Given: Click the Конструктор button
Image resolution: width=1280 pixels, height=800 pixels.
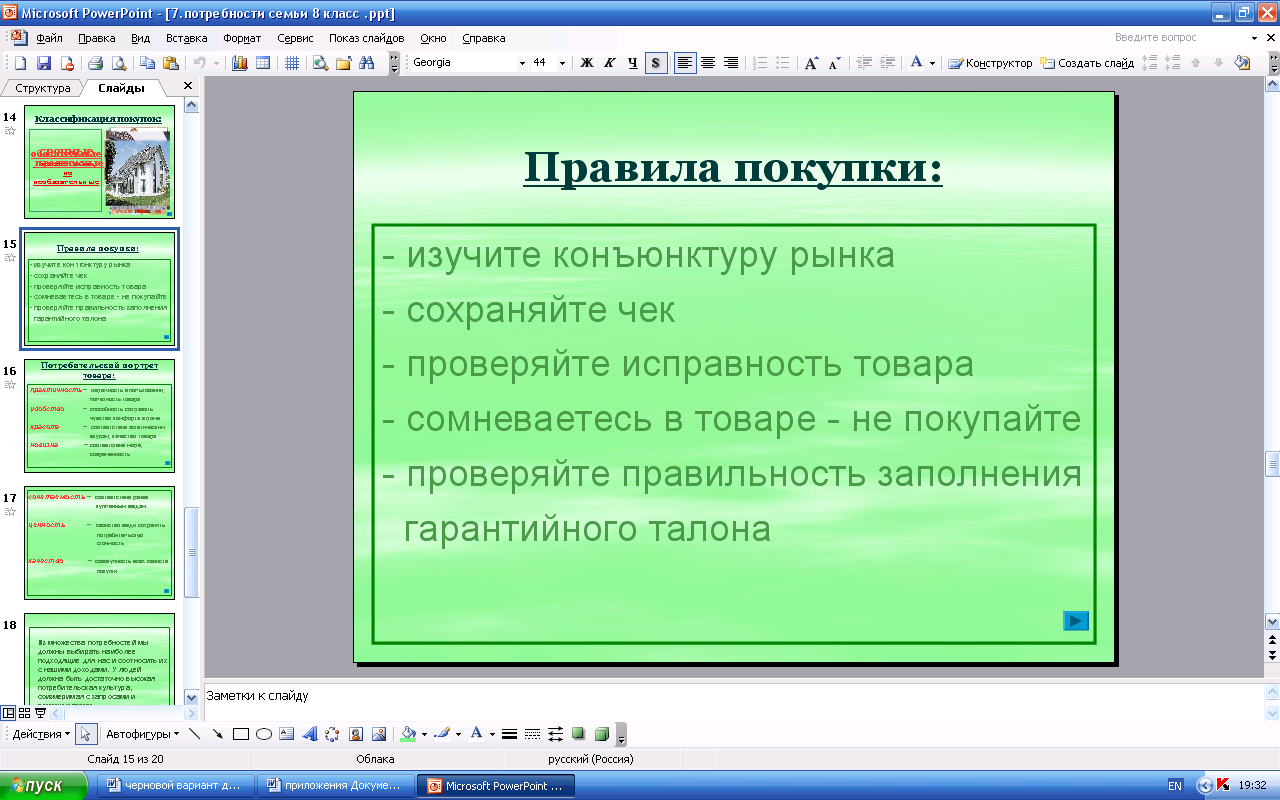Looking at the screenshot, I should point(990,63).
